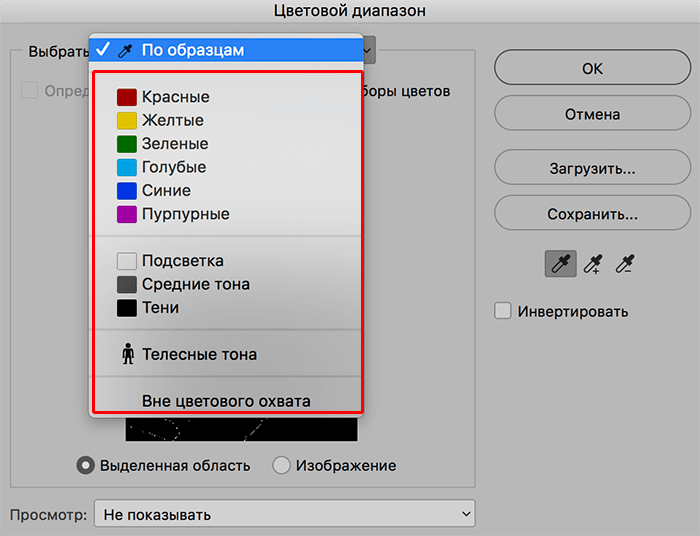Select the eyedropper tool icon
Image resolution: width=700 pixels, height=536 pixels.
[x=560, y=264]
